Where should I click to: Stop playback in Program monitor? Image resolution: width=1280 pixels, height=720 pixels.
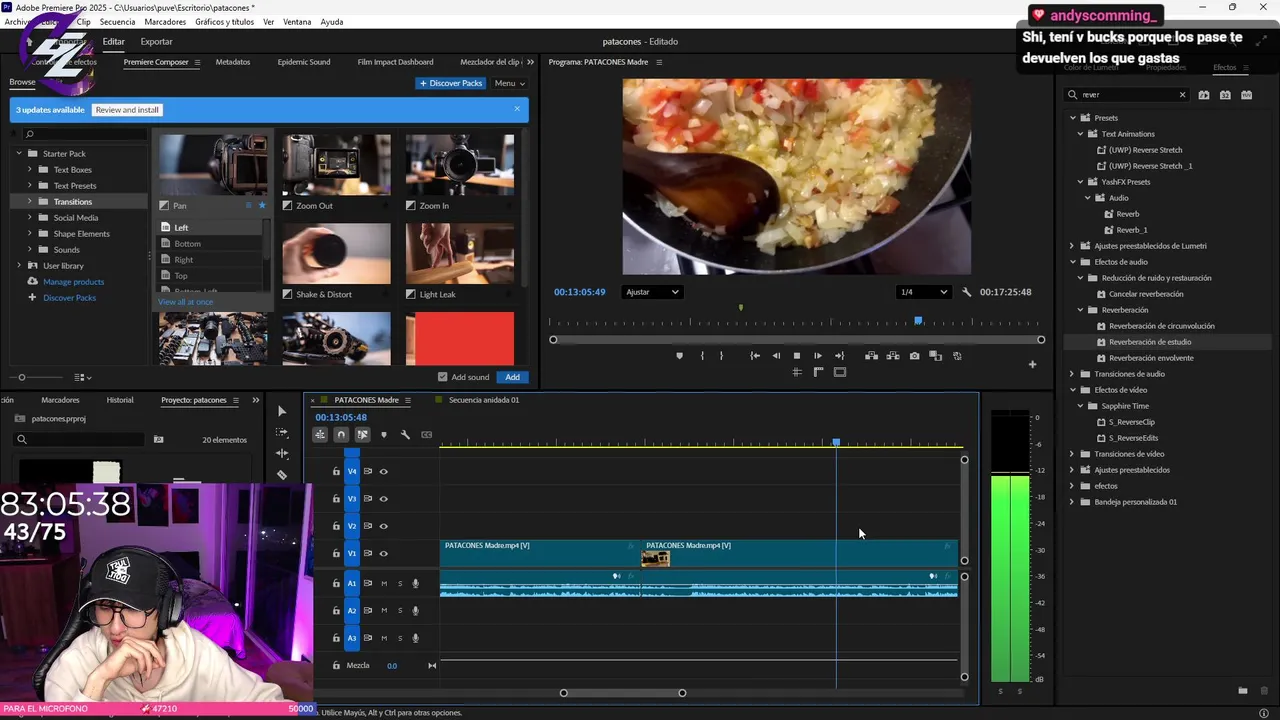[797, 356]
